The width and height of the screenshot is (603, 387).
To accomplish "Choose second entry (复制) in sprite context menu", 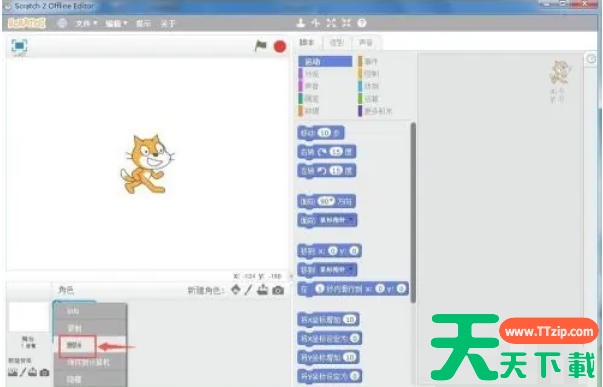I will tap(90, 328).
